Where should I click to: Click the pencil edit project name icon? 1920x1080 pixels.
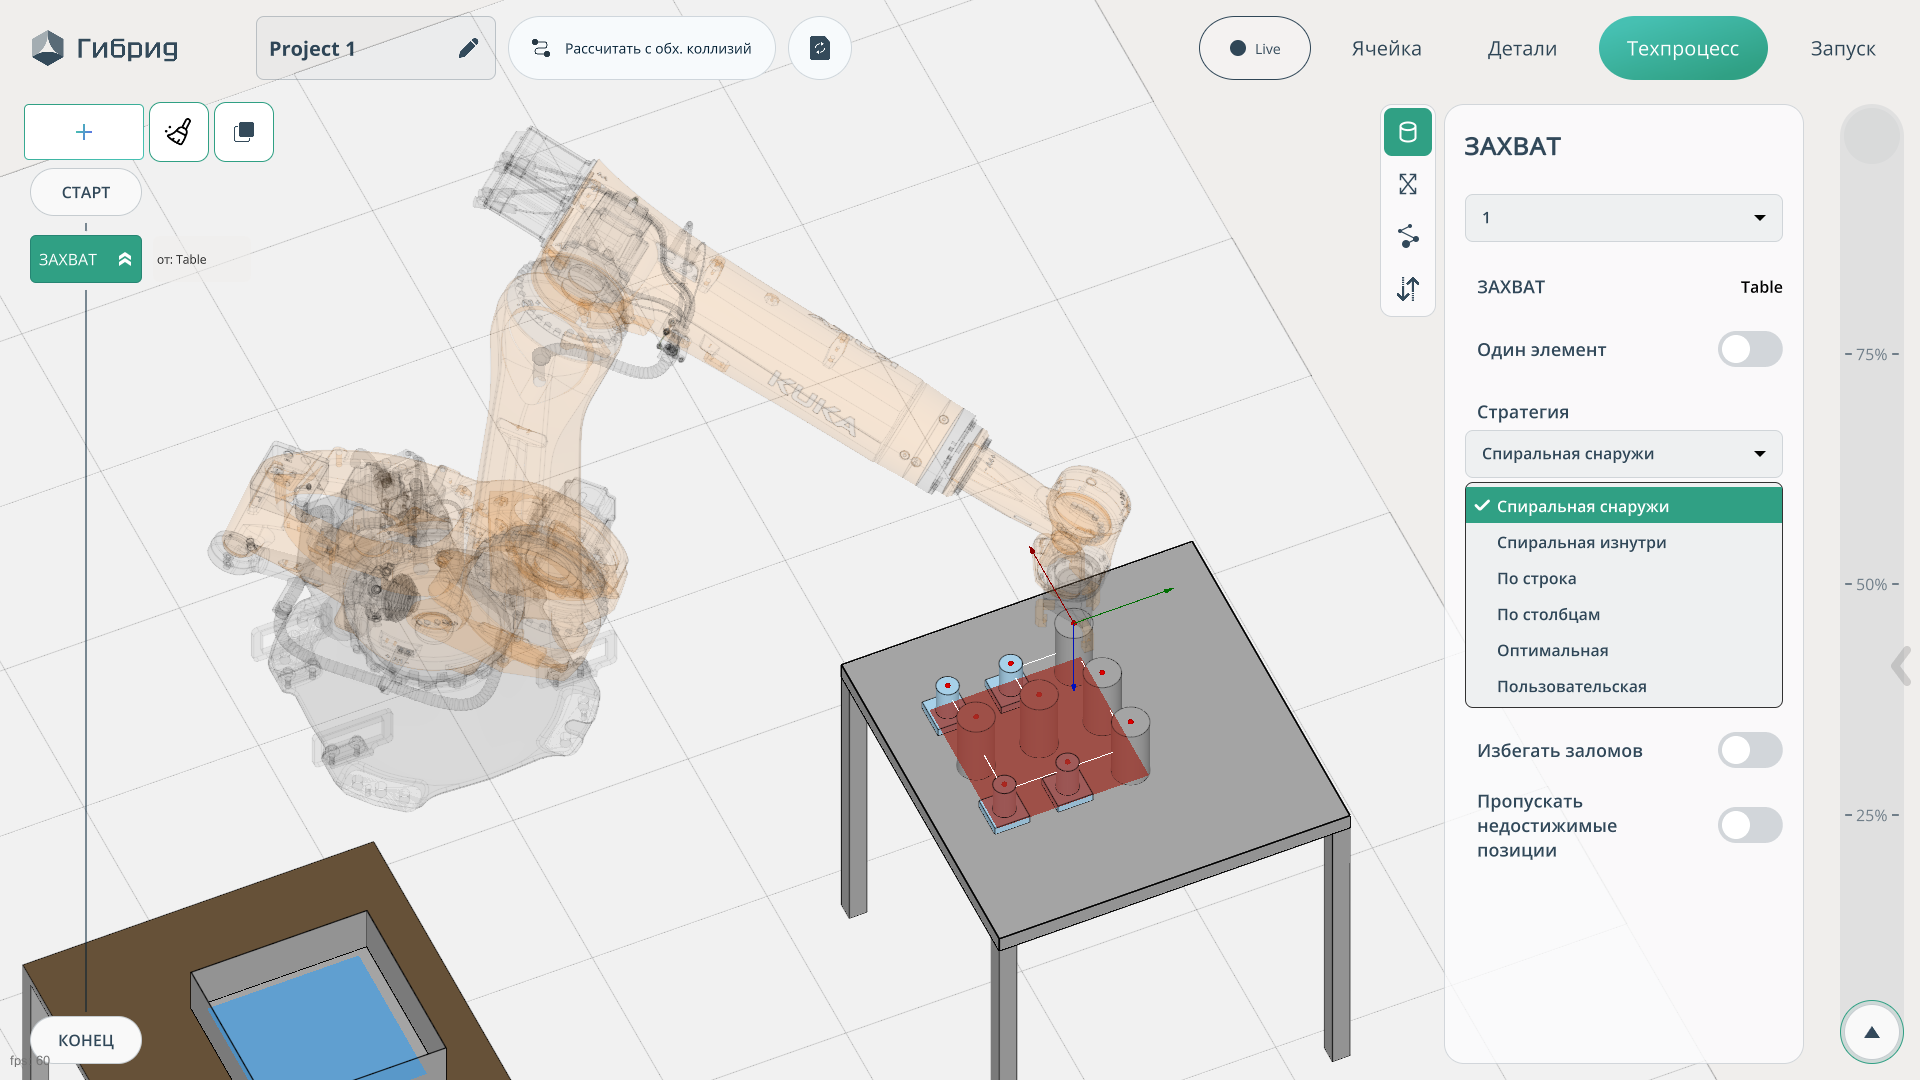pos(468,48)
